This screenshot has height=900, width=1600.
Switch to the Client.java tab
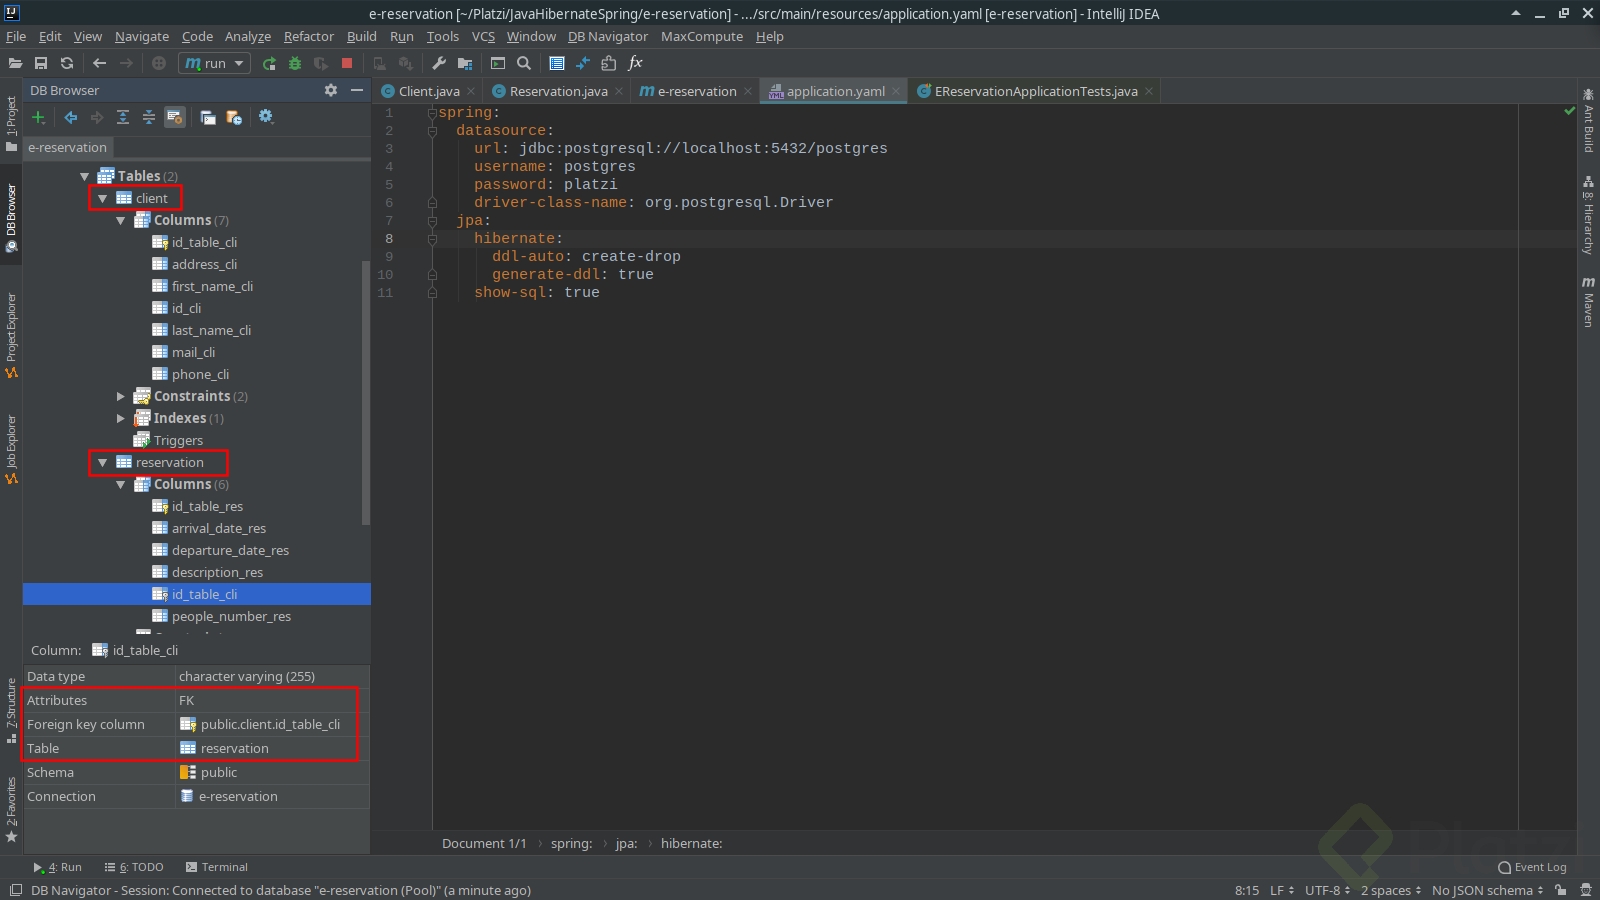coord(429,91)
